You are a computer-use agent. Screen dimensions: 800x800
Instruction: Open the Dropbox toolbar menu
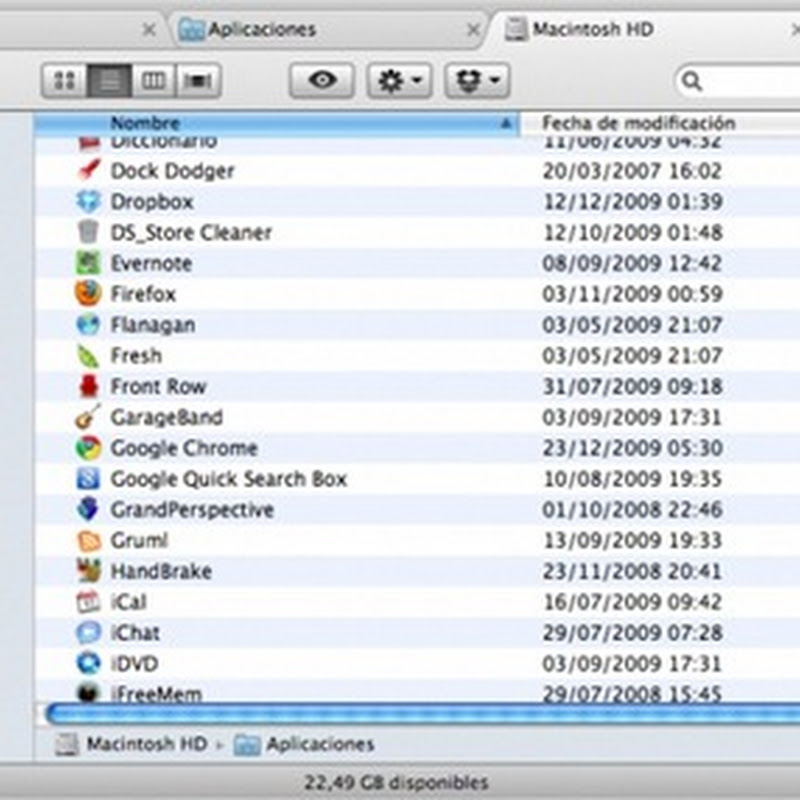477,80
